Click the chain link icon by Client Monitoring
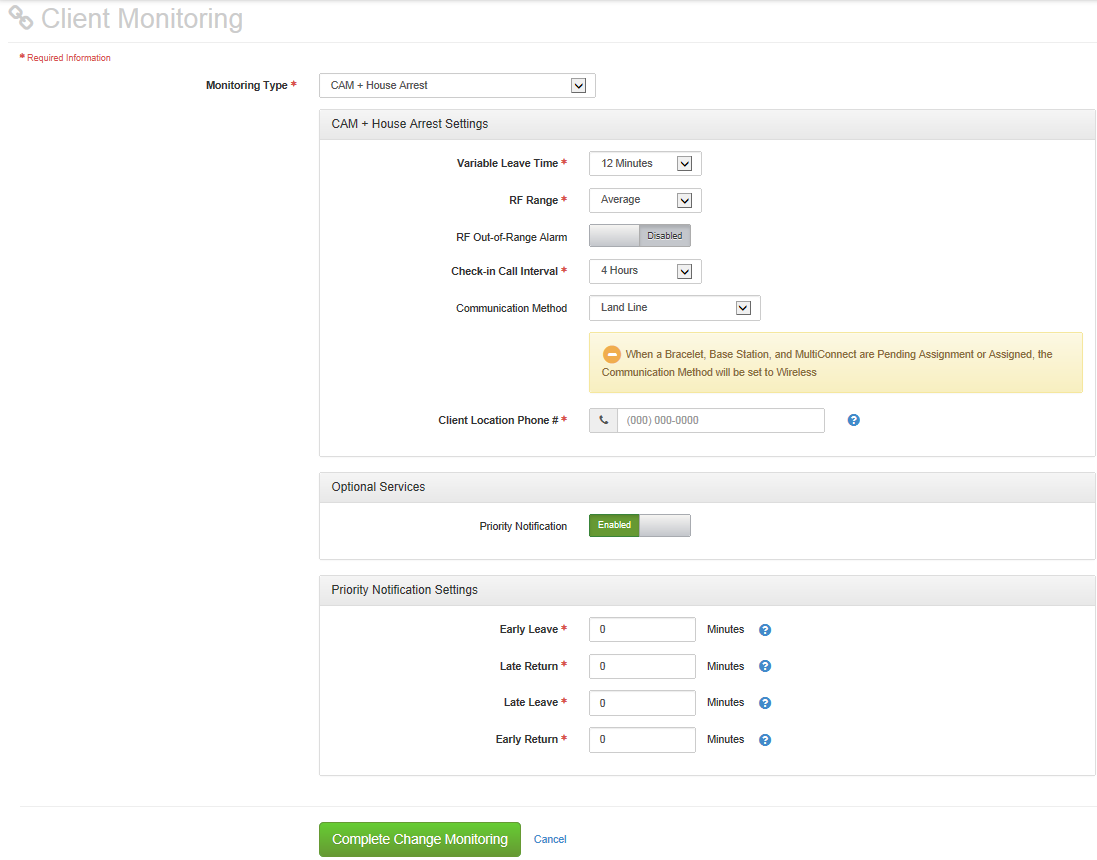The width and height of the screenshot is (1097, 860). click(21, 18)
